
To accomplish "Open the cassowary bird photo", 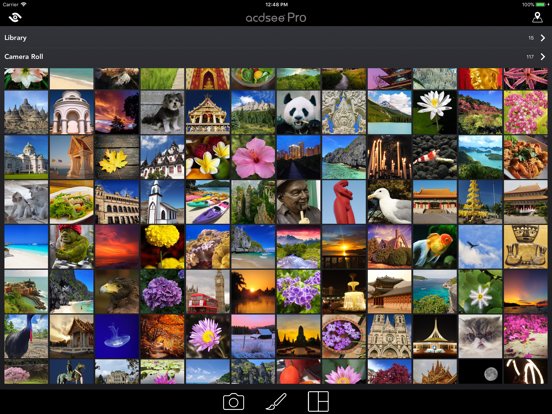I will pyautogui.click(x=26, y=337).
